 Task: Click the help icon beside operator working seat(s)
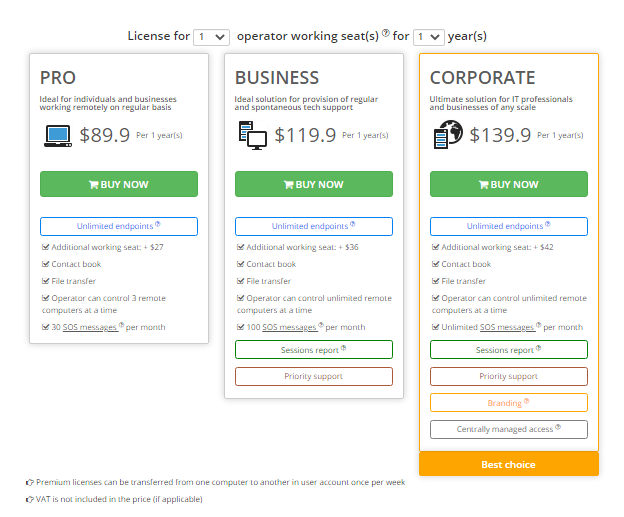[x=385, y=33]
